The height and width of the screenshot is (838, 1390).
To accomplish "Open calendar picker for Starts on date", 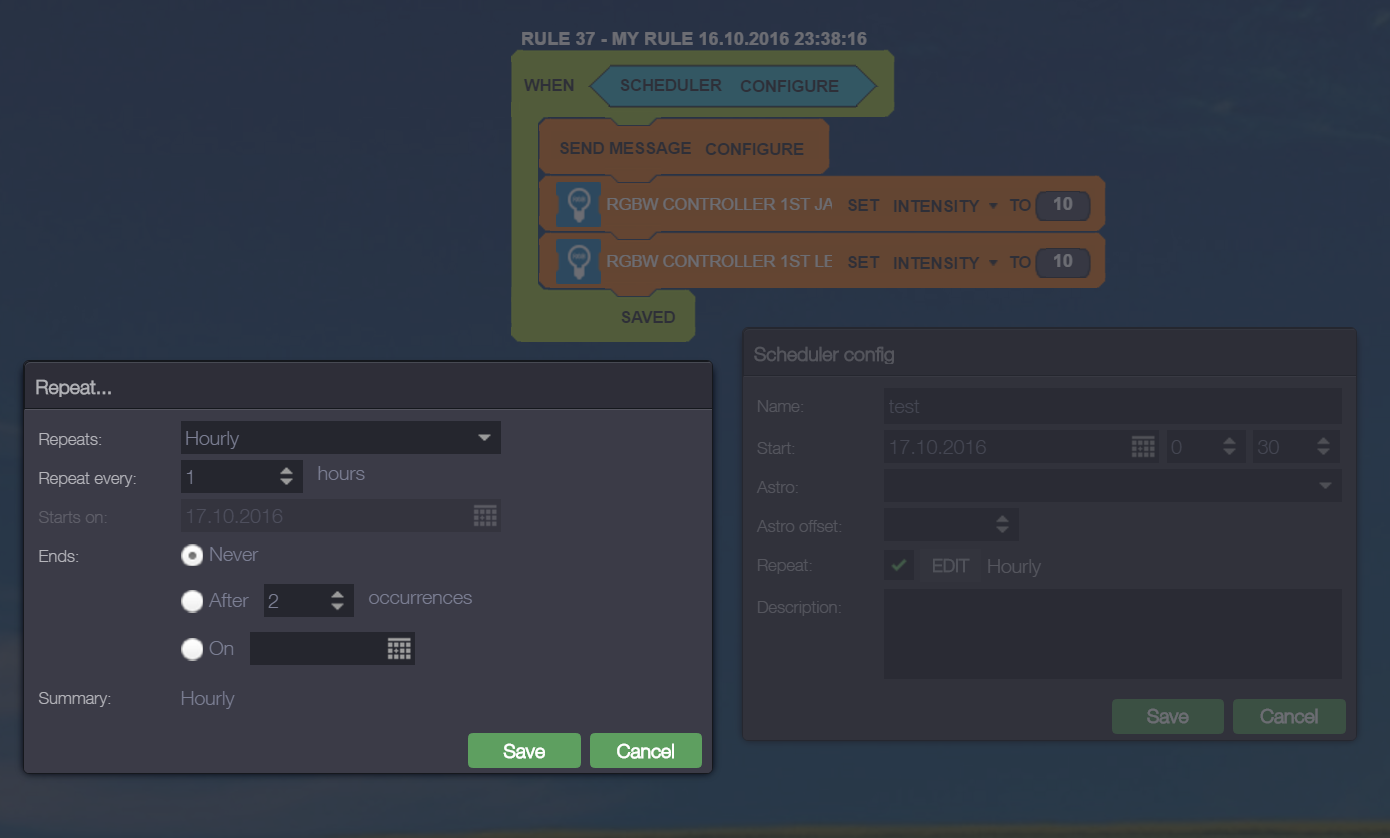I will tap(485, 516).
